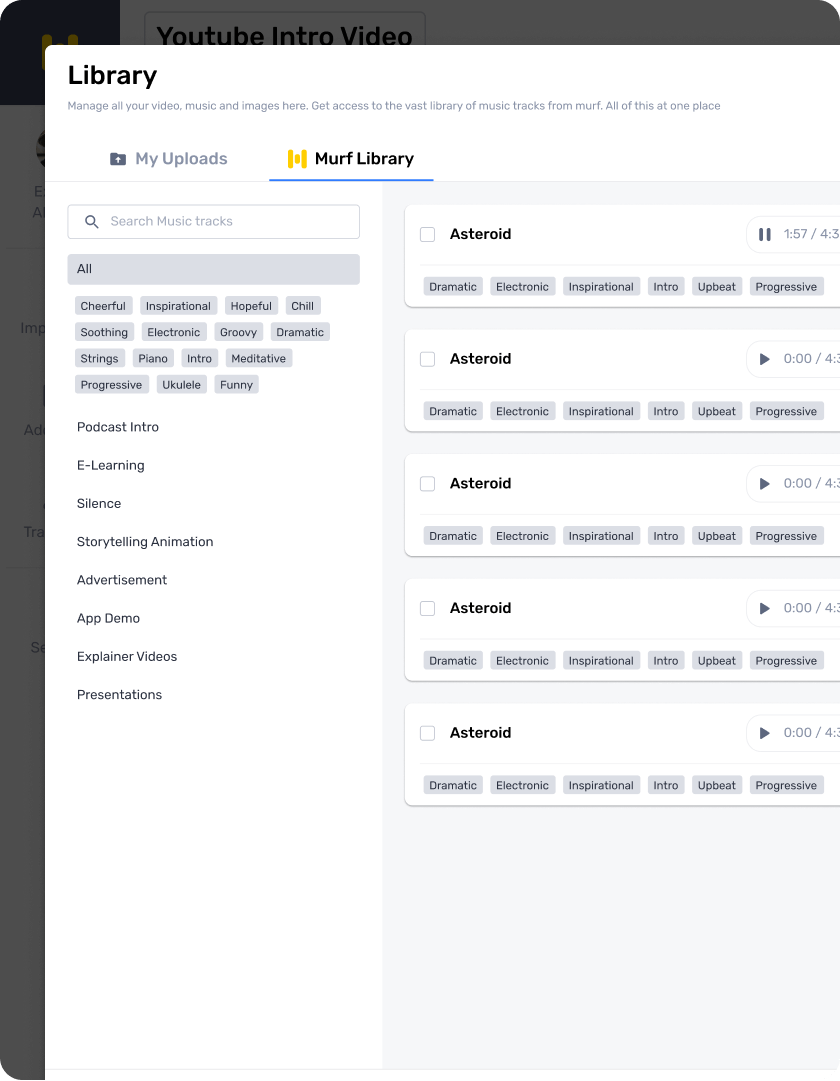Play the third Asteroid track
Viewport: 840px width, 1081px height.
(x=764, y=484)
